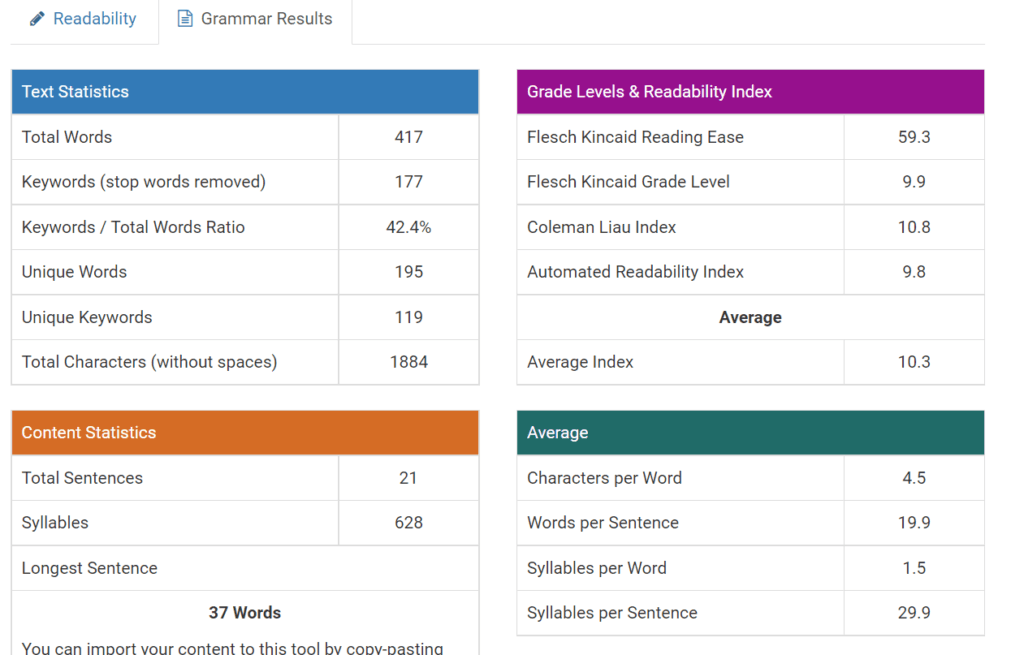The height and width of the screenshot is (655, 1024).
Task: Open the Grammar Results tab
Action: (x=266, y=19)
